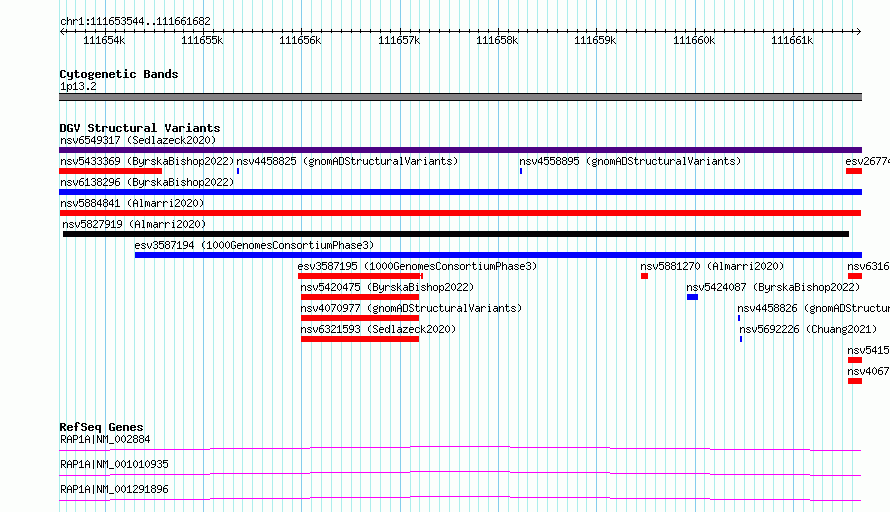Click the red nsv6321593 variant bar
Viewport: 890px width, 512px height.
[x=360, y=339]
